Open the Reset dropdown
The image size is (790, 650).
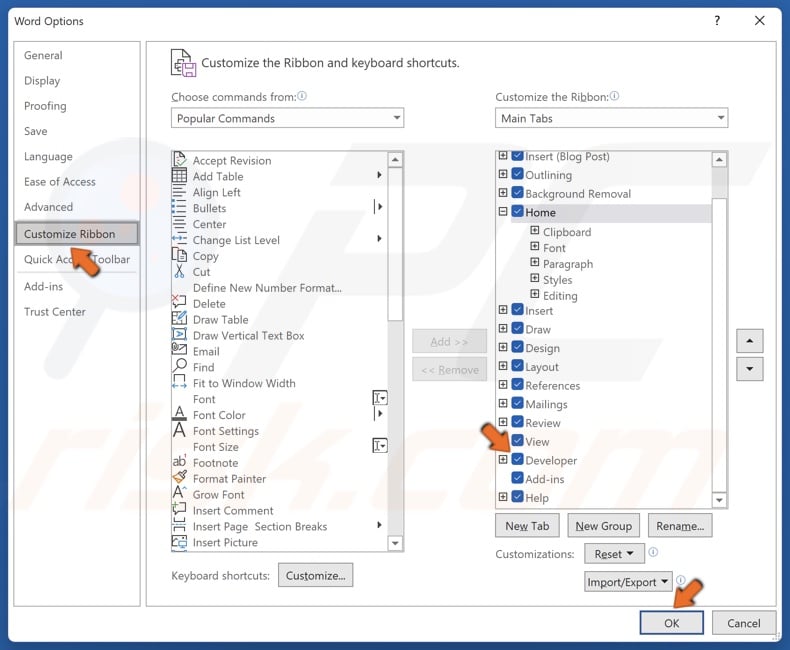(614, 554)
